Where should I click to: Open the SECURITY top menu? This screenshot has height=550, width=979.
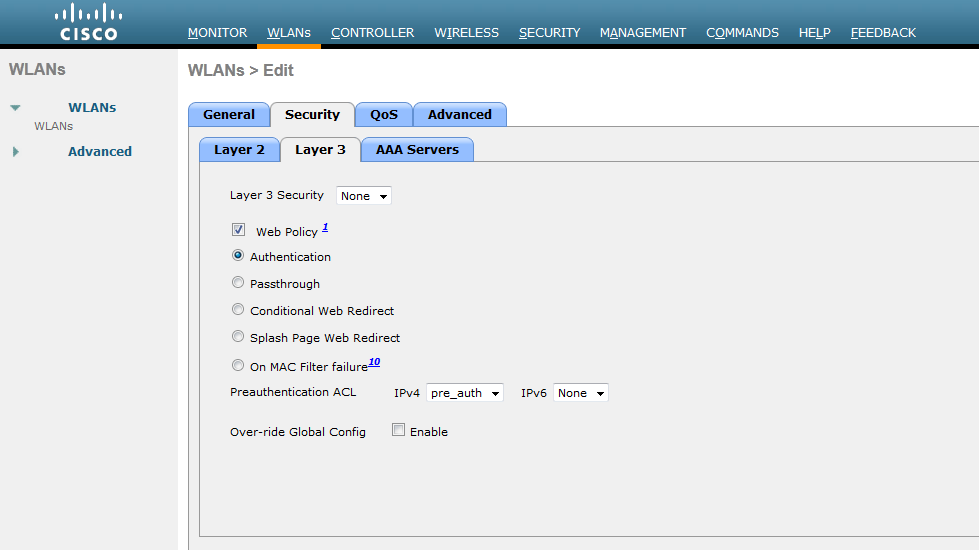pyautogui.click(x=549, y=32)
